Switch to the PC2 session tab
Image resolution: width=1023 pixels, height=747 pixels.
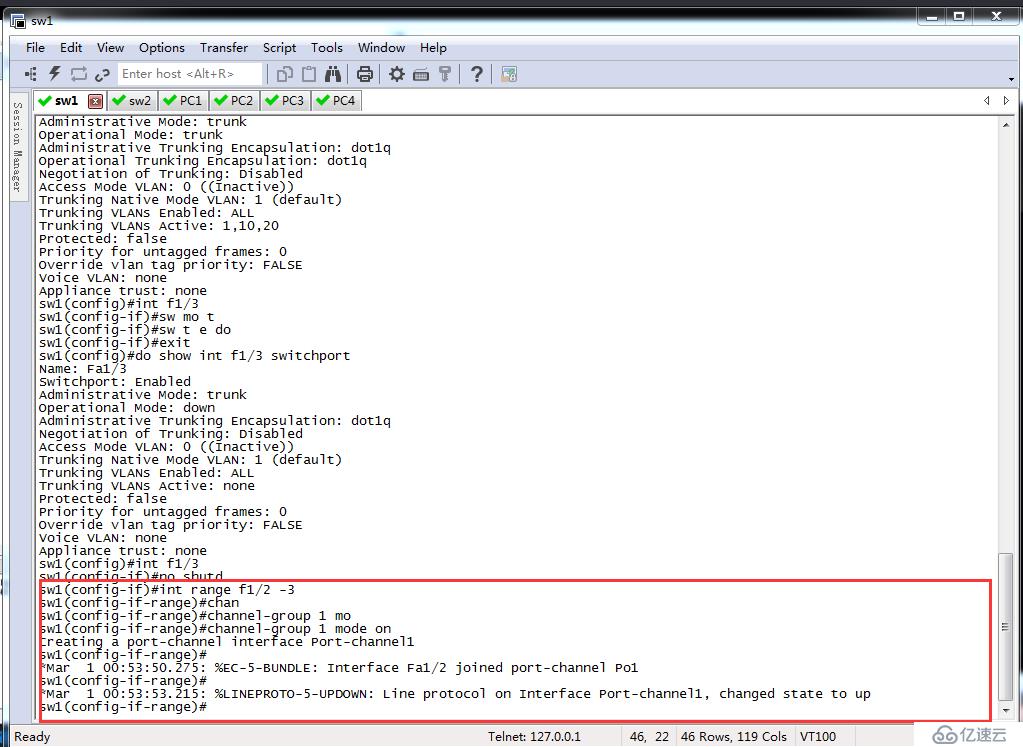[x=234, y=100]
